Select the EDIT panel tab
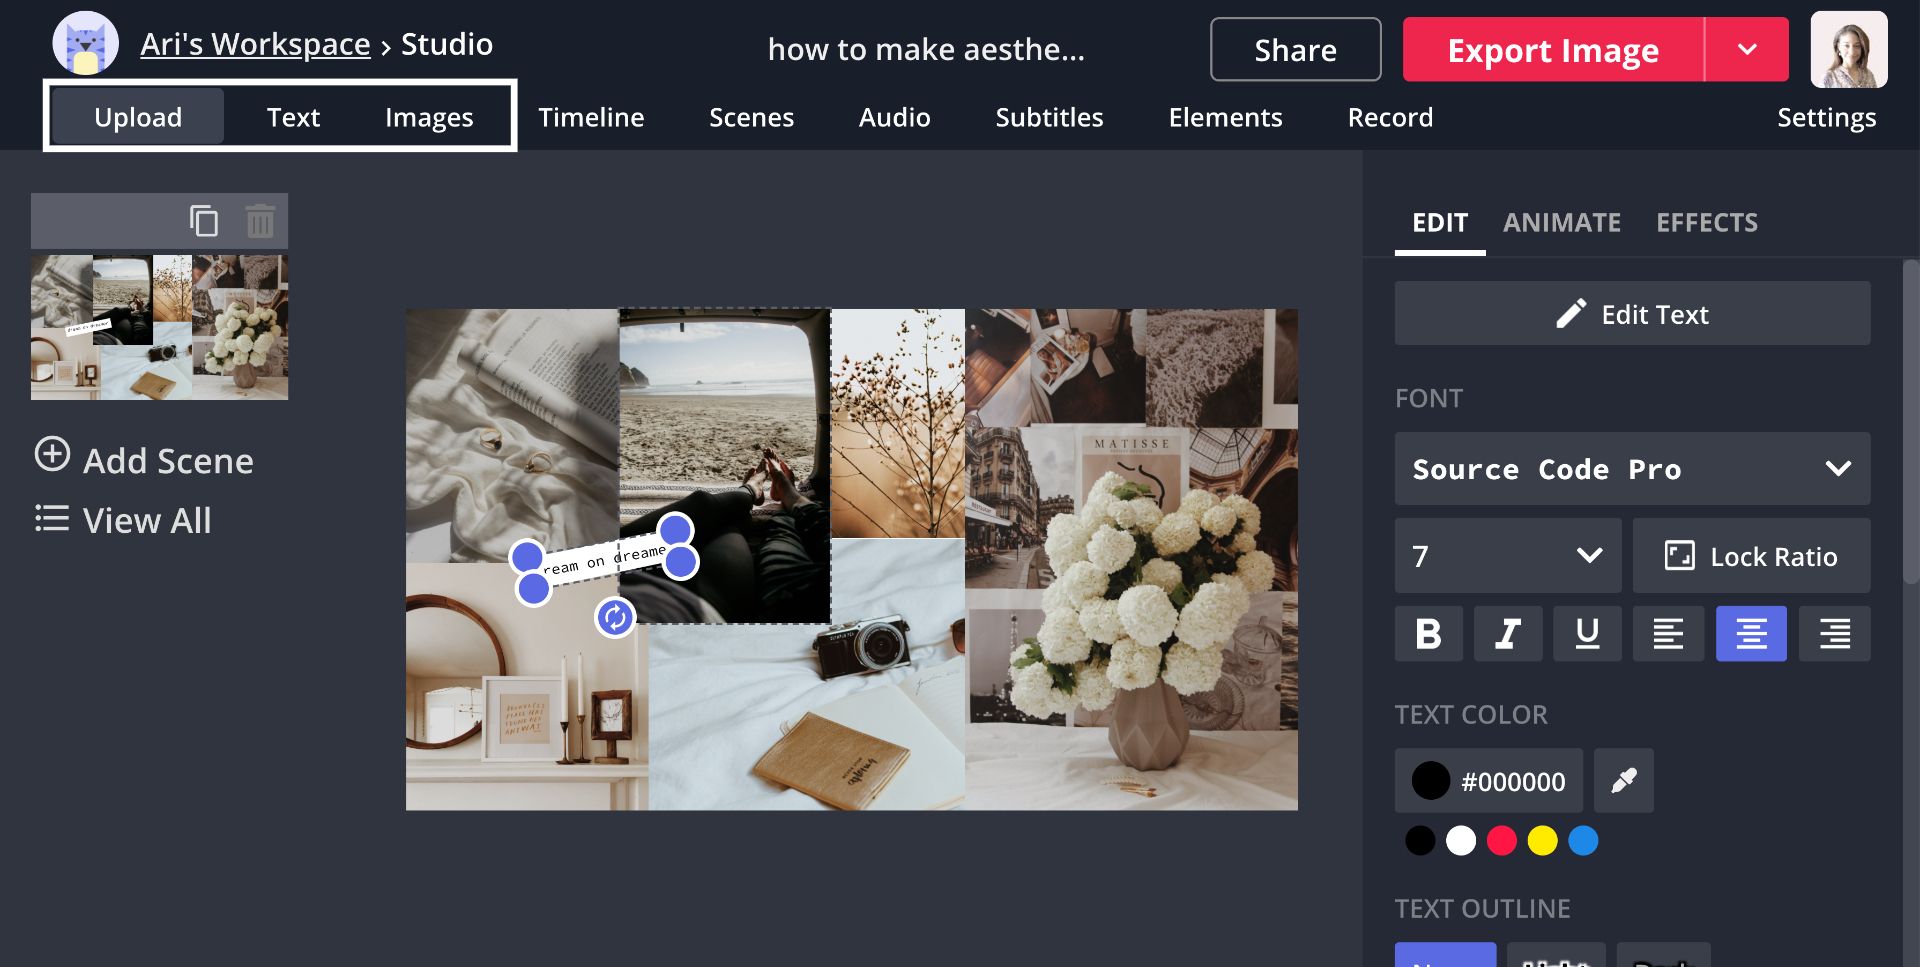 (1440, 222)
